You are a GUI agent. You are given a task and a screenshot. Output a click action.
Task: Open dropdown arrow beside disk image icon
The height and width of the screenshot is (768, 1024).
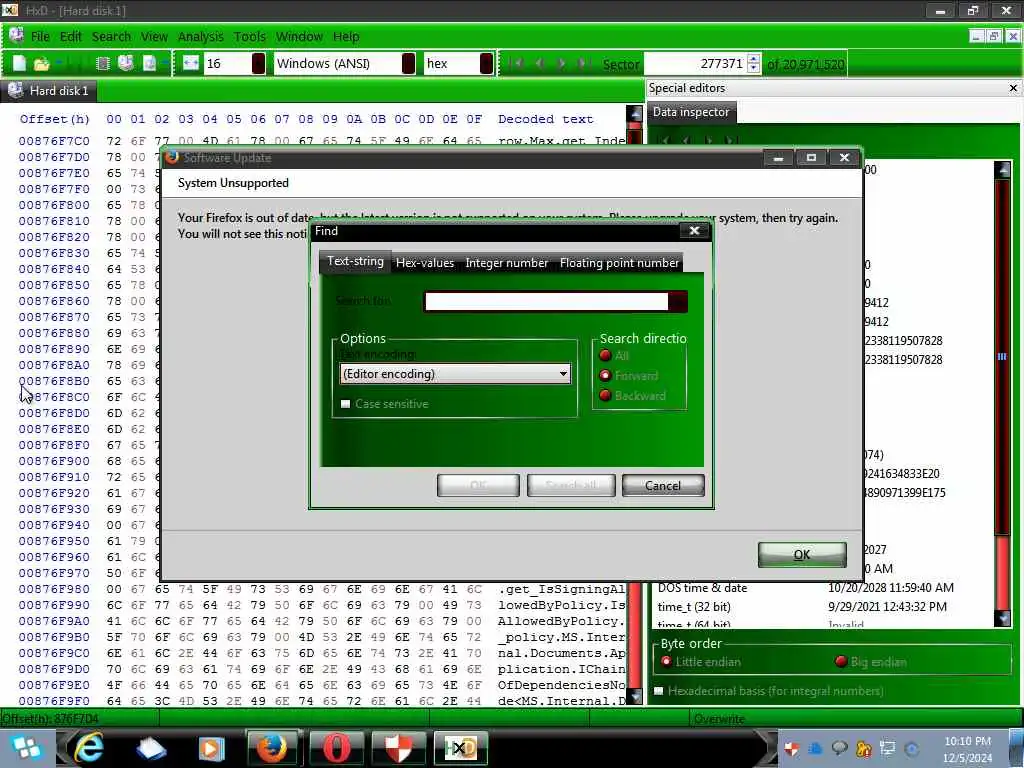[x=165, y=63]
